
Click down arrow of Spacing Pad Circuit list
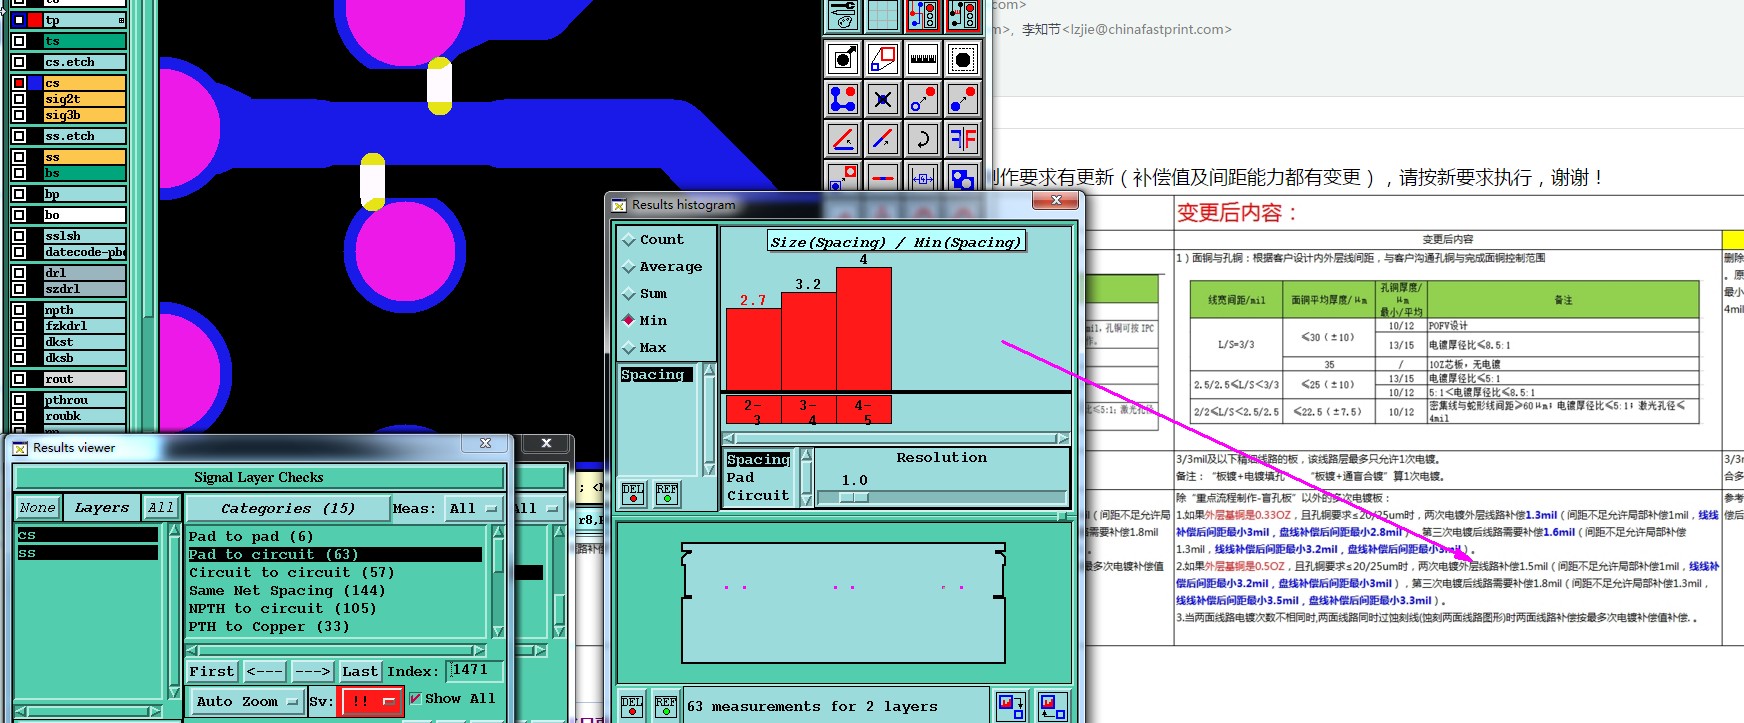807,499
